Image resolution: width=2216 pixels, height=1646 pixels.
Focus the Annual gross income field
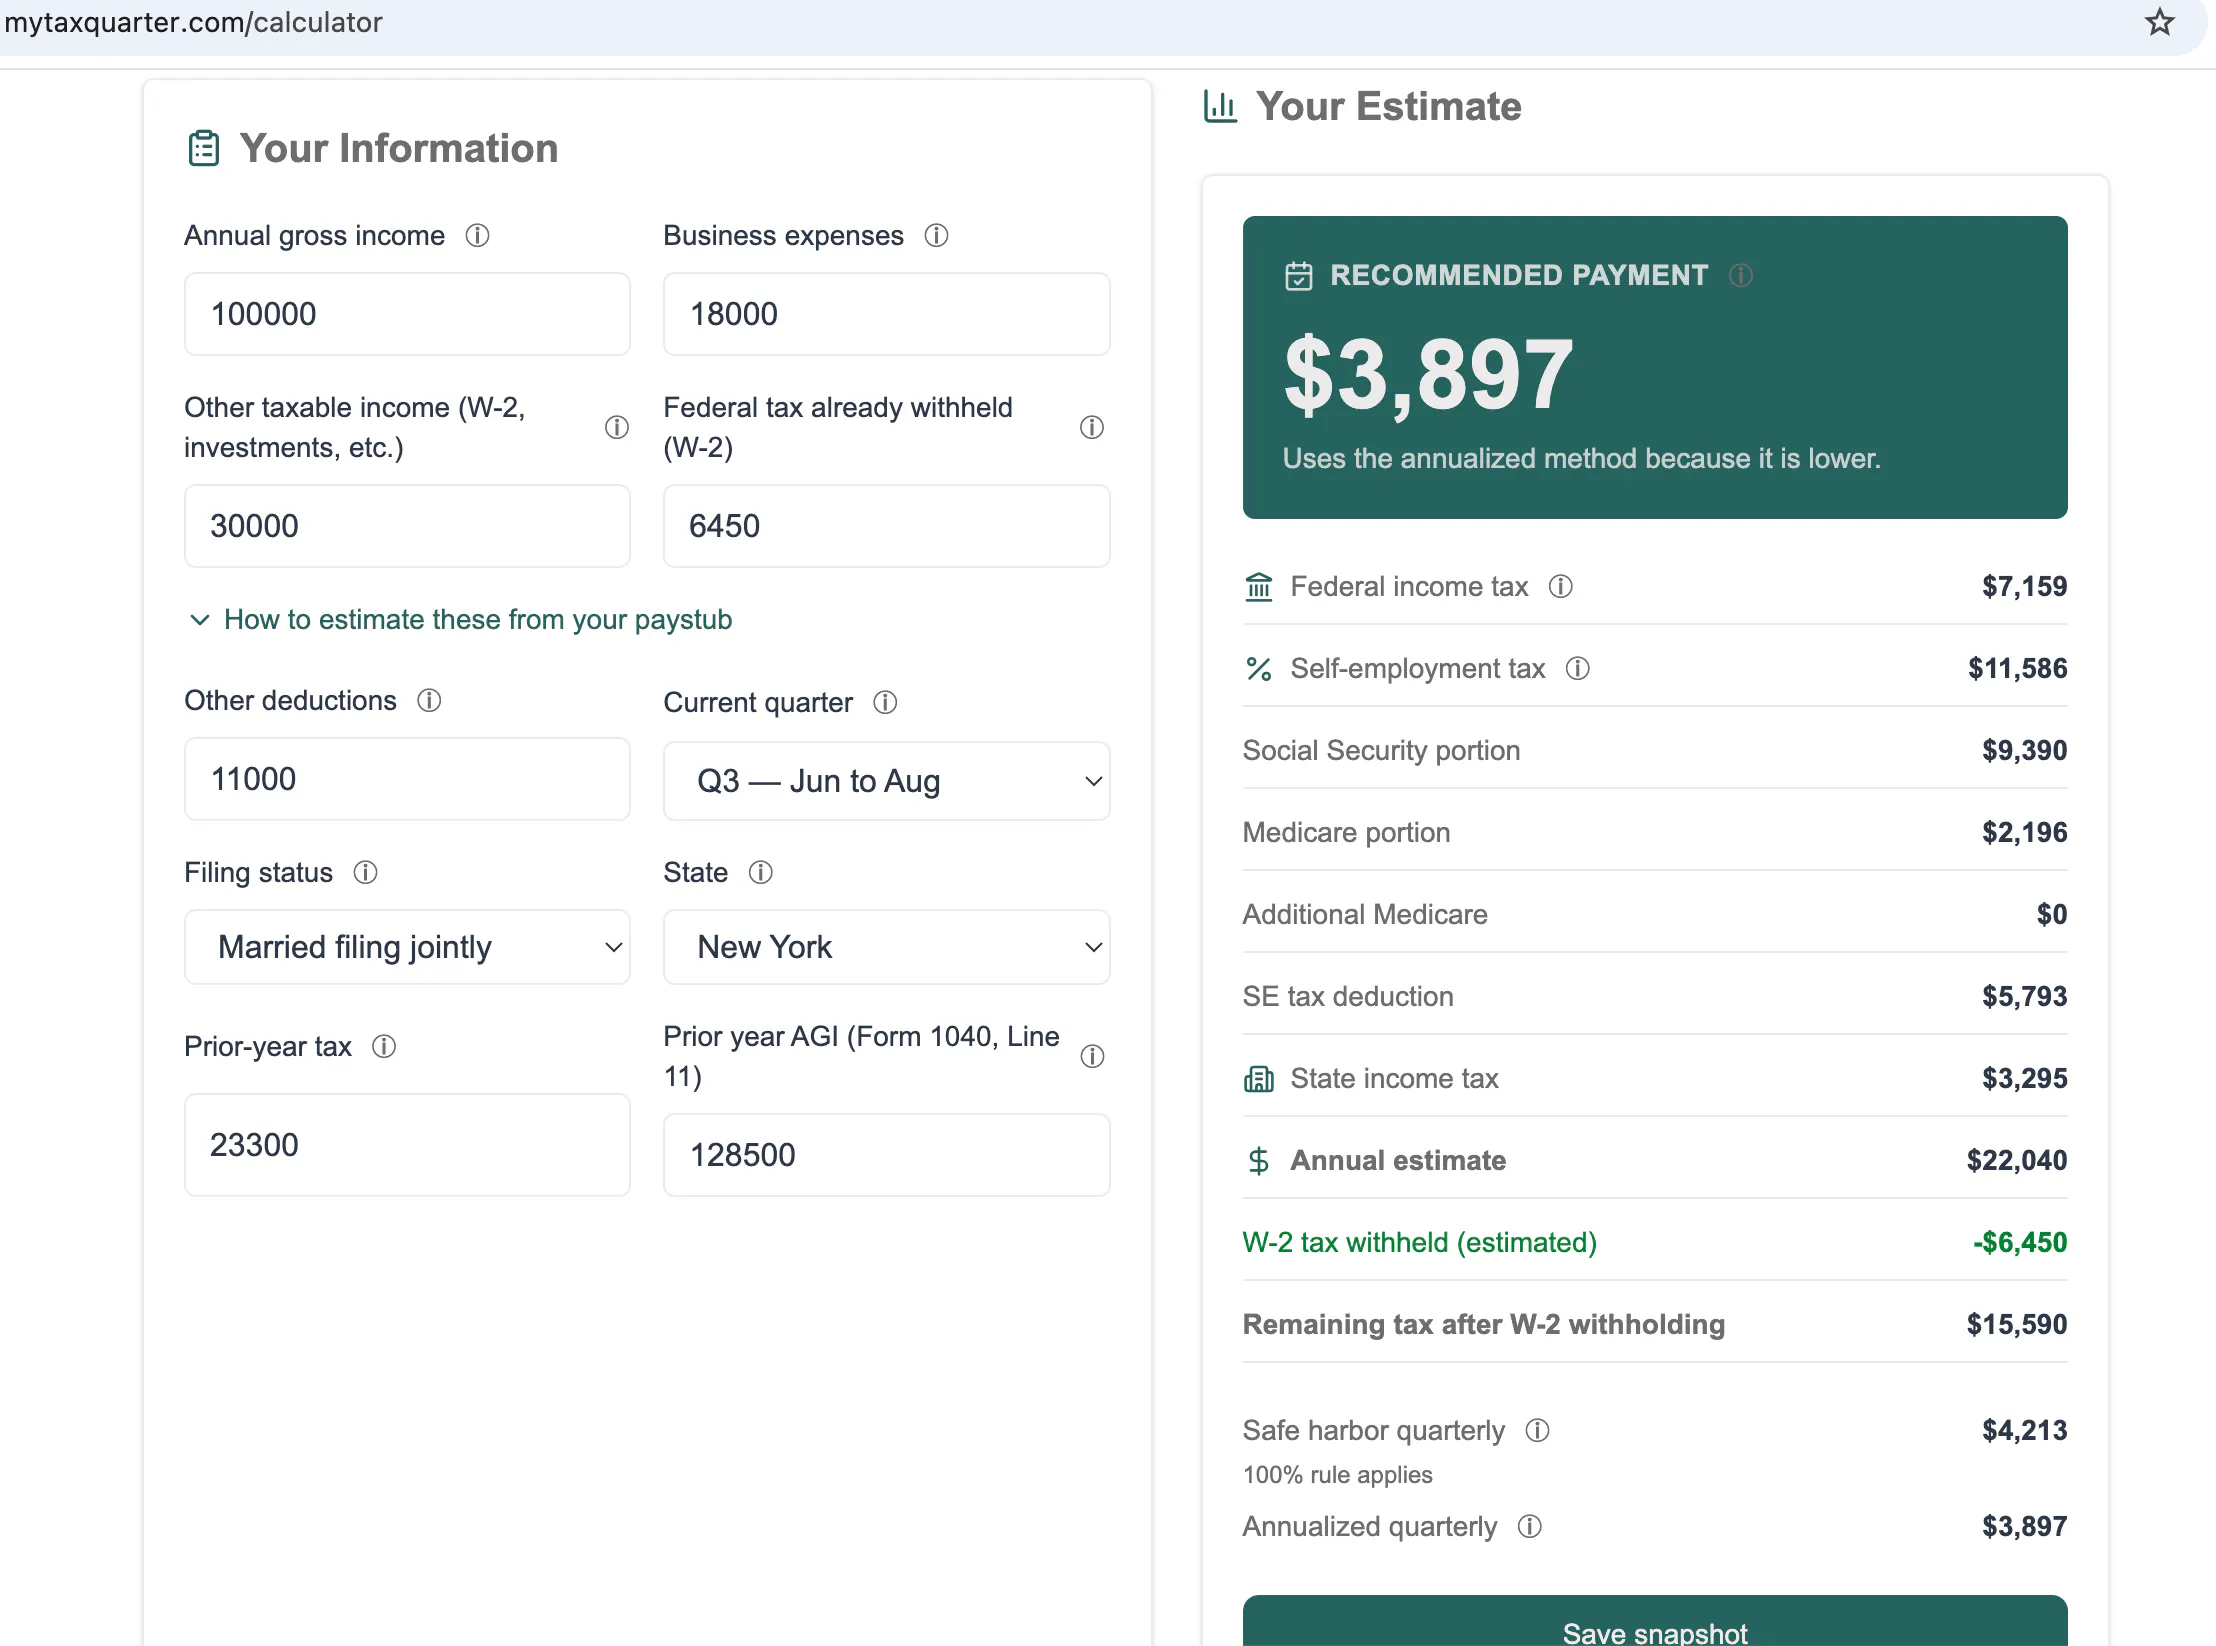pyautogui.click(x=407, y=314)
